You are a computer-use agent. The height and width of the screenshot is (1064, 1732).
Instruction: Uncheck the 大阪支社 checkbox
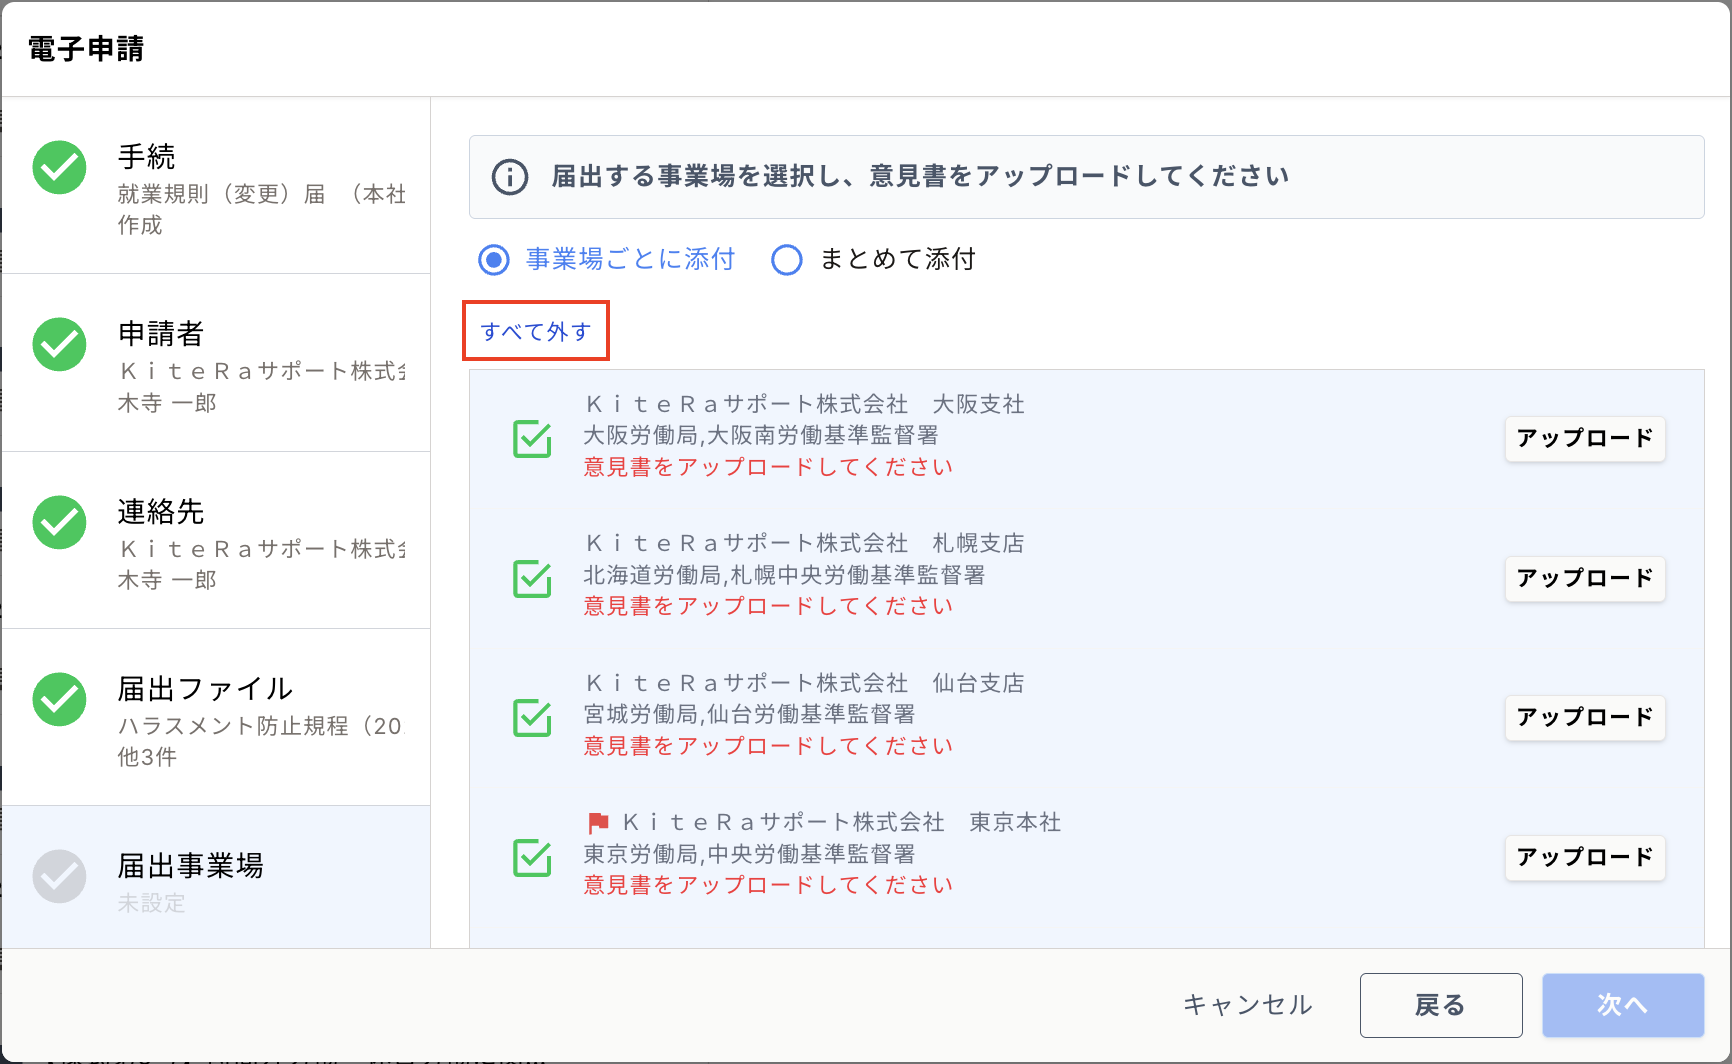[x=532, y=438]
